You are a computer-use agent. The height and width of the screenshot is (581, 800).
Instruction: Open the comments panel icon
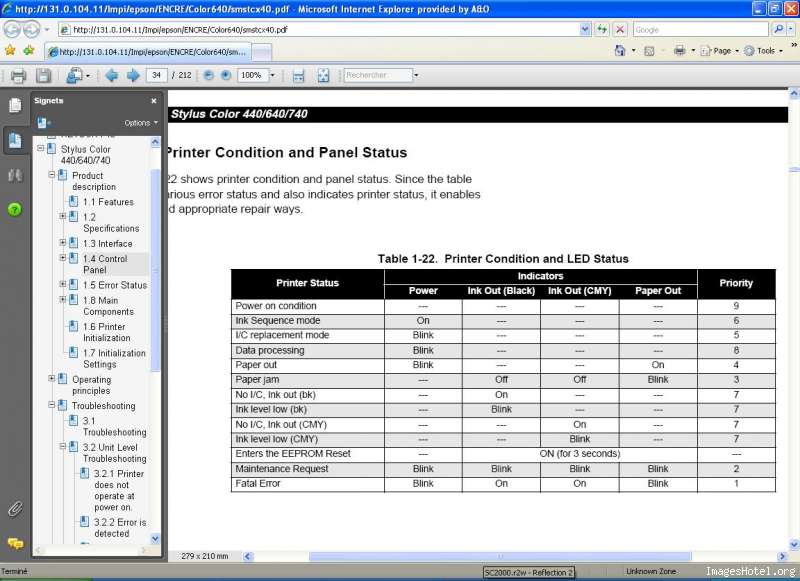point(15,543)
